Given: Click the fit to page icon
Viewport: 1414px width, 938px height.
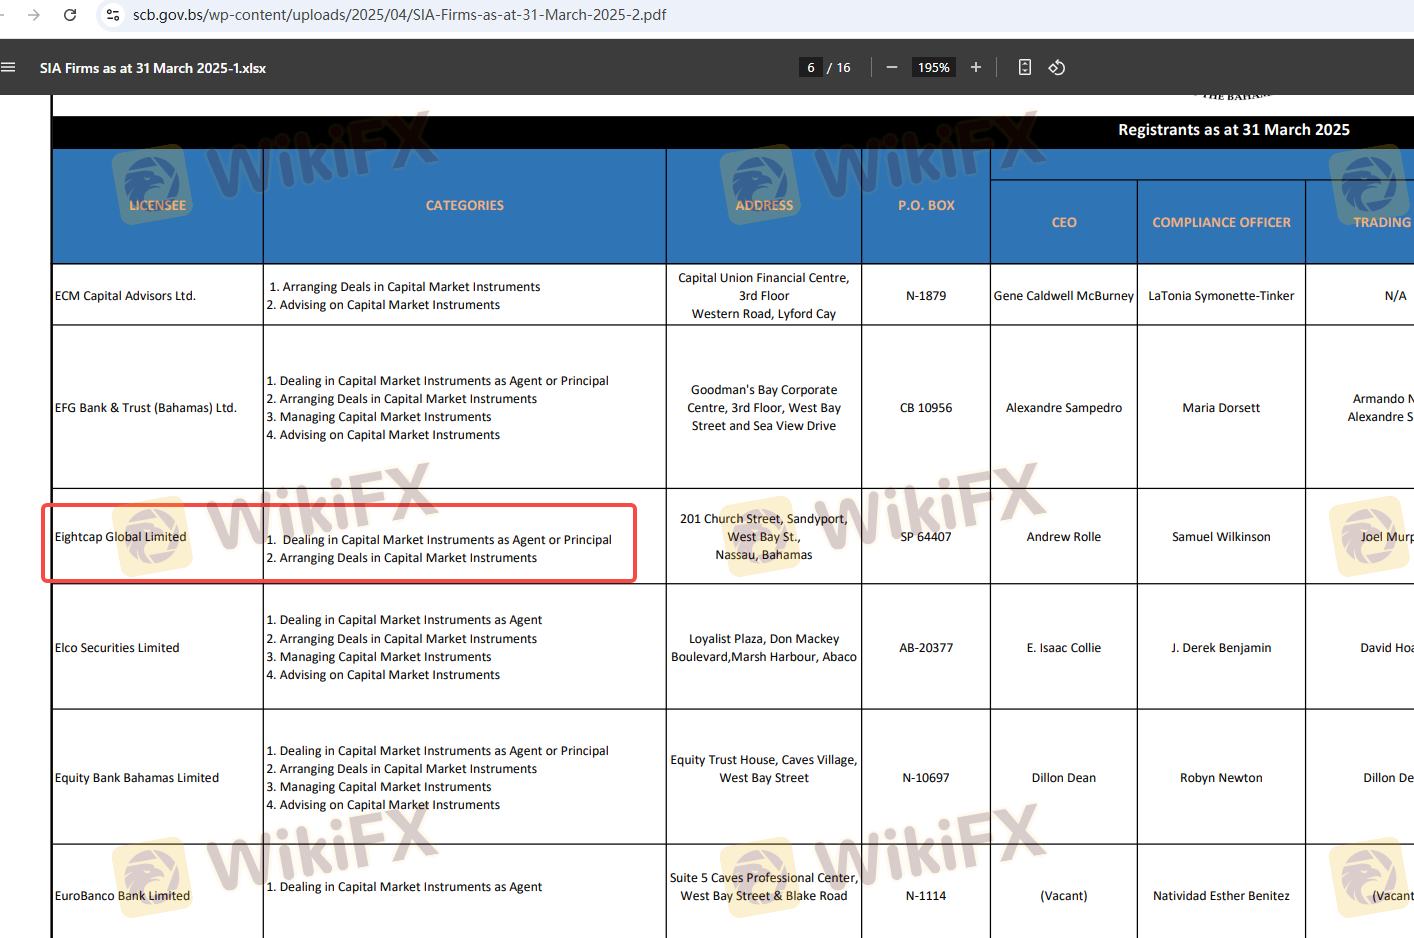Looking at the screenshot, I should pyautogui.click(x=1024, y=68).
